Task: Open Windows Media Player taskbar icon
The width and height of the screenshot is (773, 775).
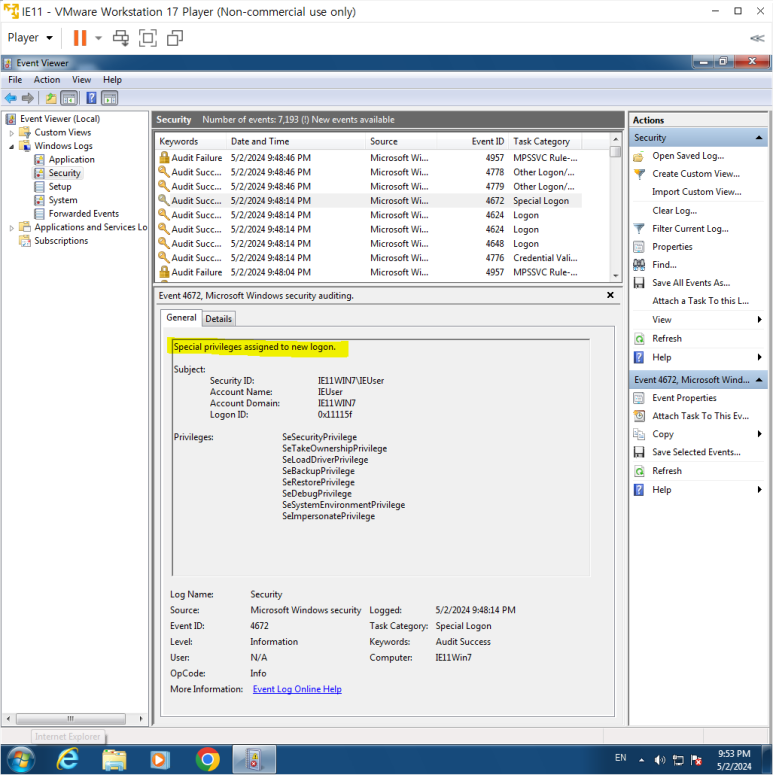Action: (160, 759)
